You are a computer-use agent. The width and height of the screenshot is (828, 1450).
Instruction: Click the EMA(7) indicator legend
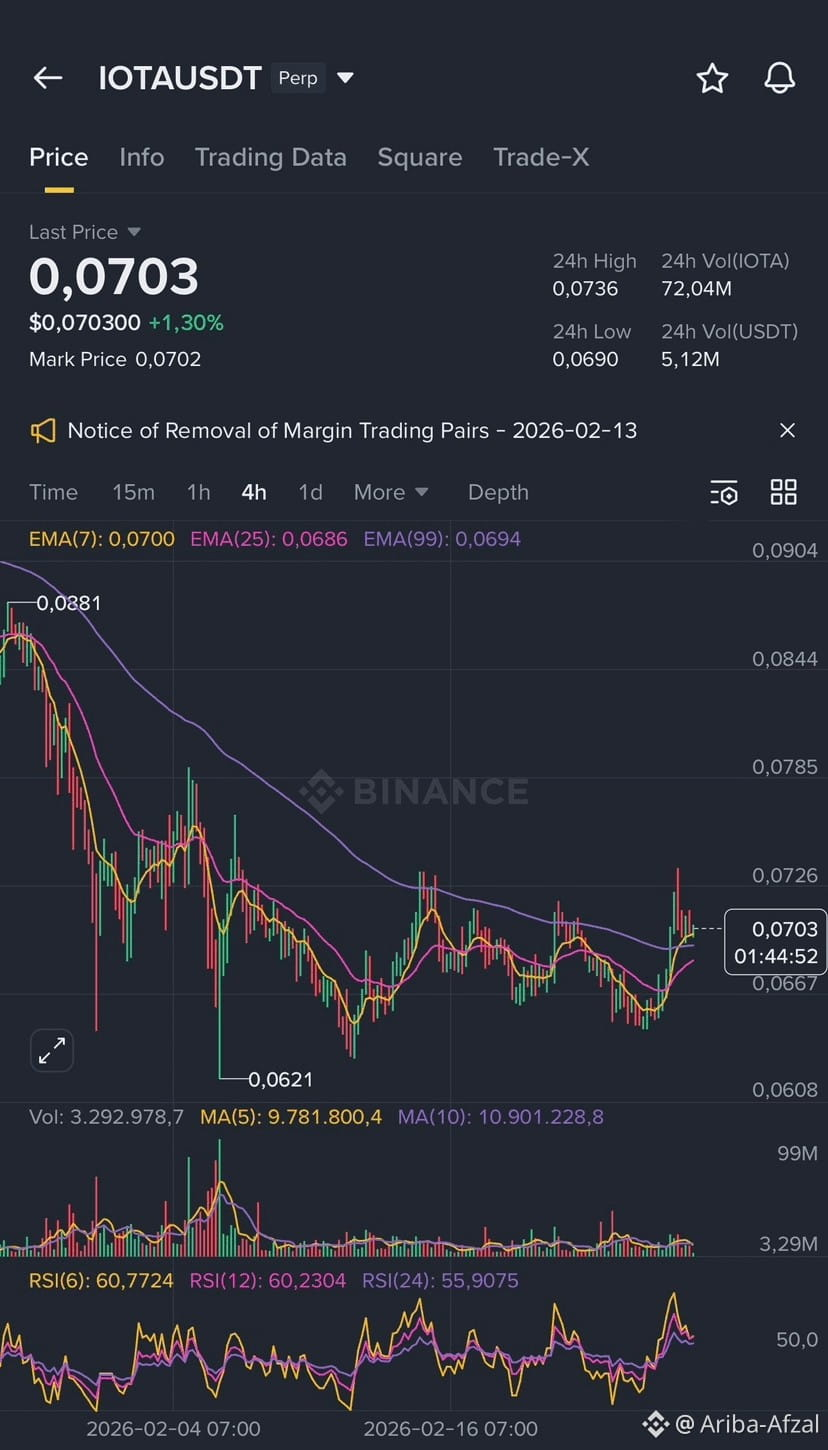pos(102,539)
